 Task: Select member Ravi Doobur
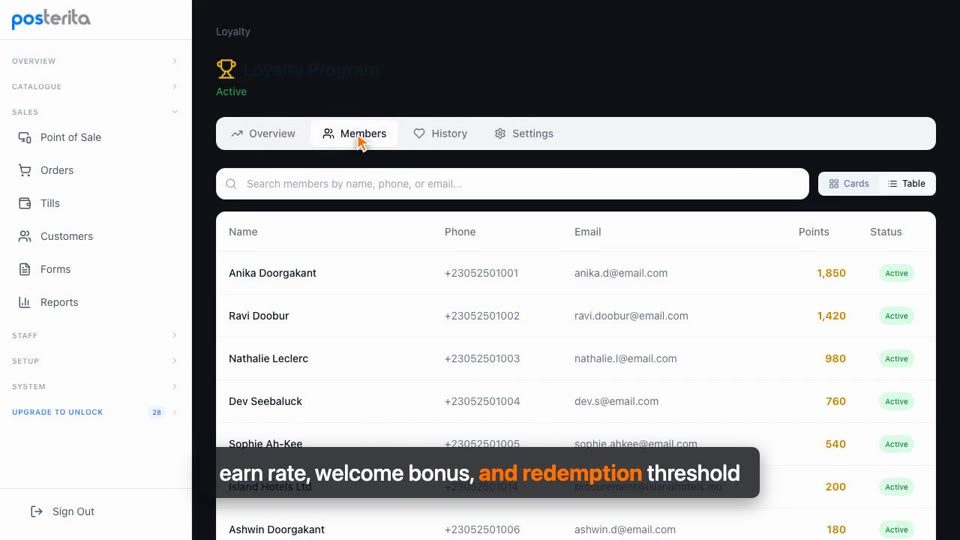coord(259,316)
